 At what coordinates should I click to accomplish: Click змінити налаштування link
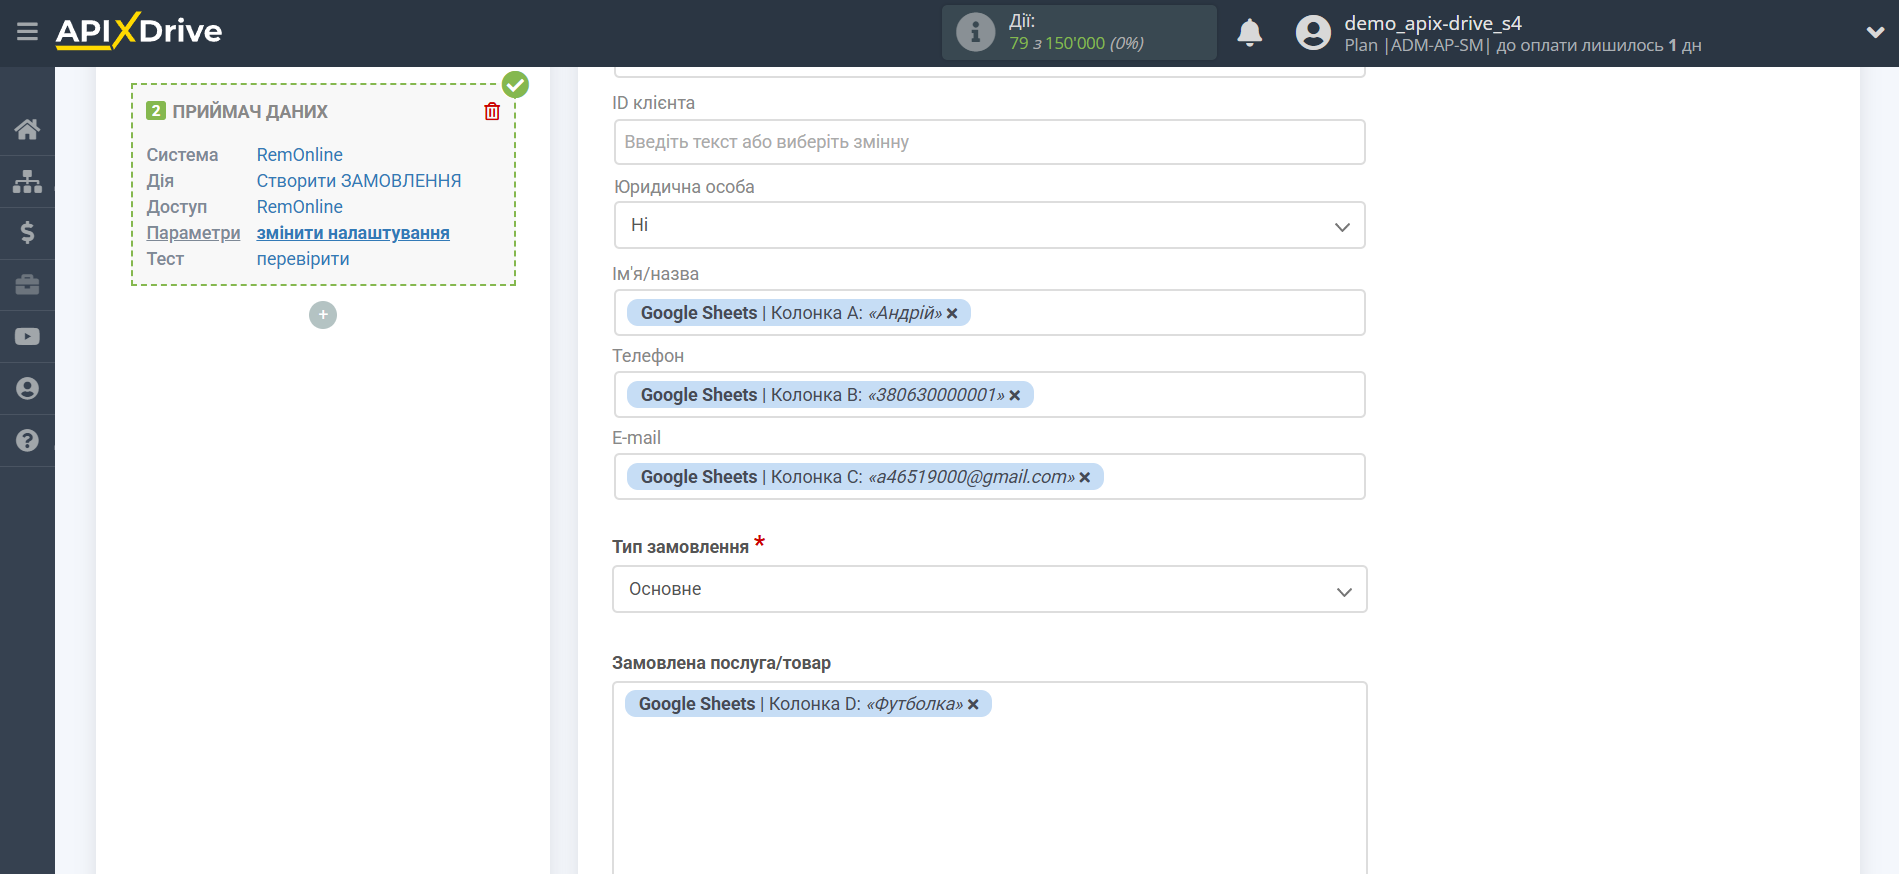click(353, 233)
